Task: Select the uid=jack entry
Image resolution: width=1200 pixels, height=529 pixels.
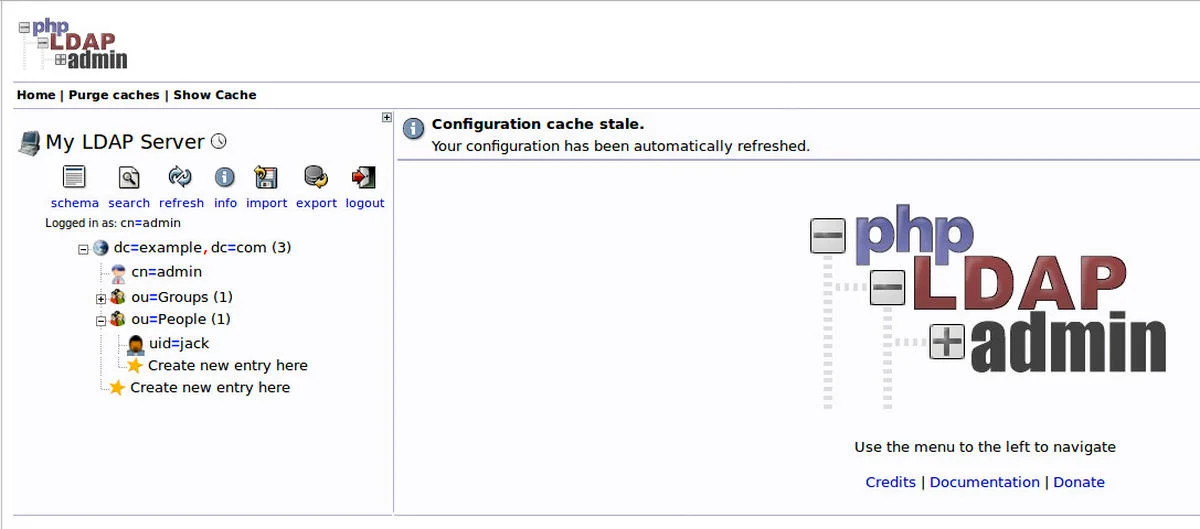Action: (x=179, y=343)
